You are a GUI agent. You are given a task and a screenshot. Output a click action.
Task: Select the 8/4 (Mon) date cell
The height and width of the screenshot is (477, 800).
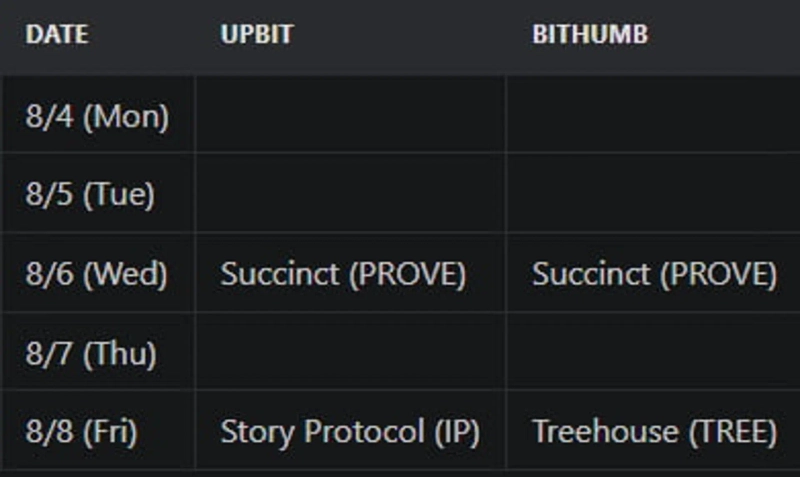97,116
